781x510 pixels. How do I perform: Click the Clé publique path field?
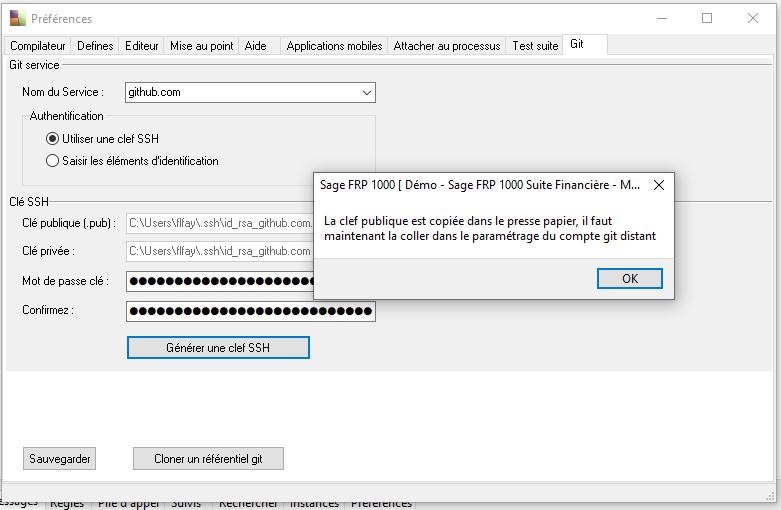[x=220, y=223]
